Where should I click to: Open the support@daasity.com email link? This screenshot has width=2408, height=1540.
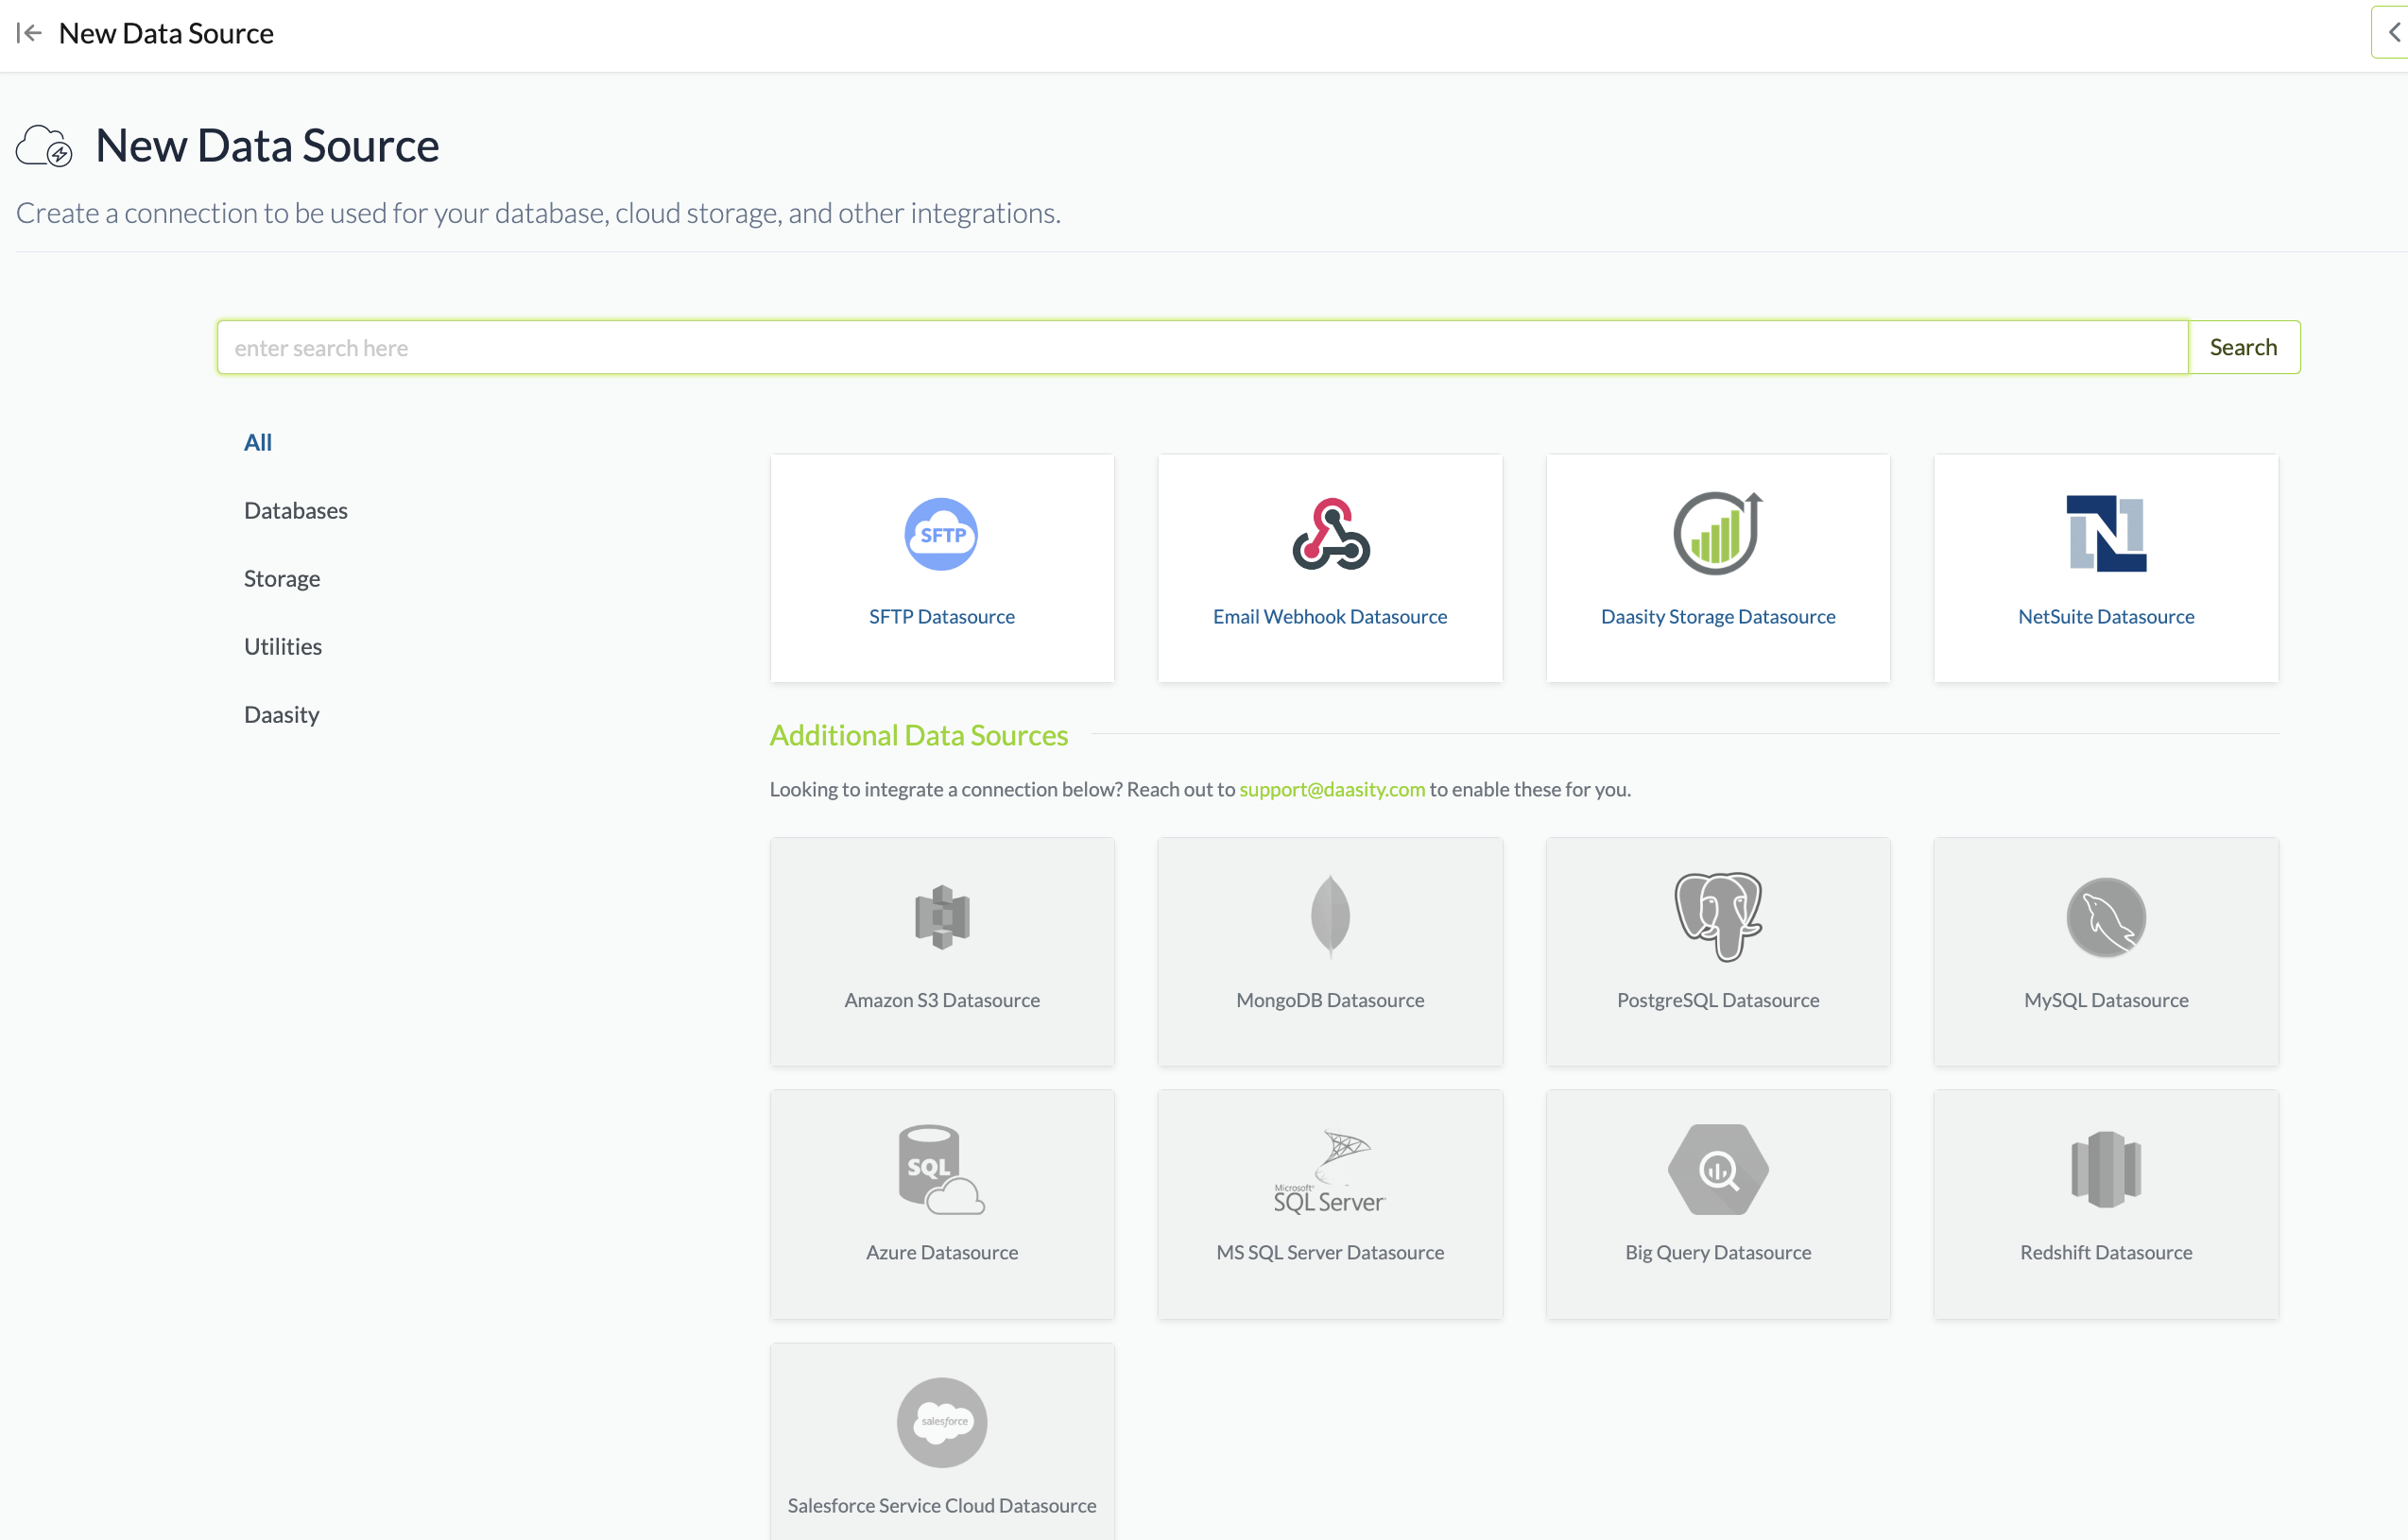pos(1331,789)
